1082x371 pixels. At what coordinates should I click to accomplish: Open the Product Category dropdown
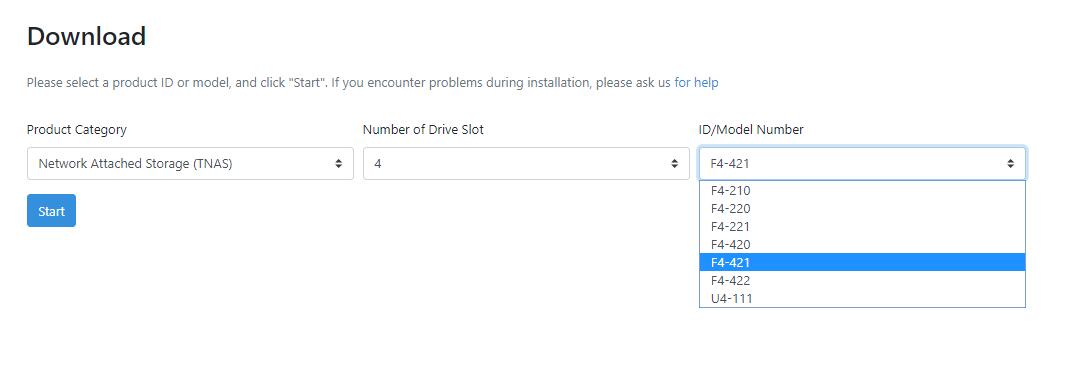[x=190, y=163]
